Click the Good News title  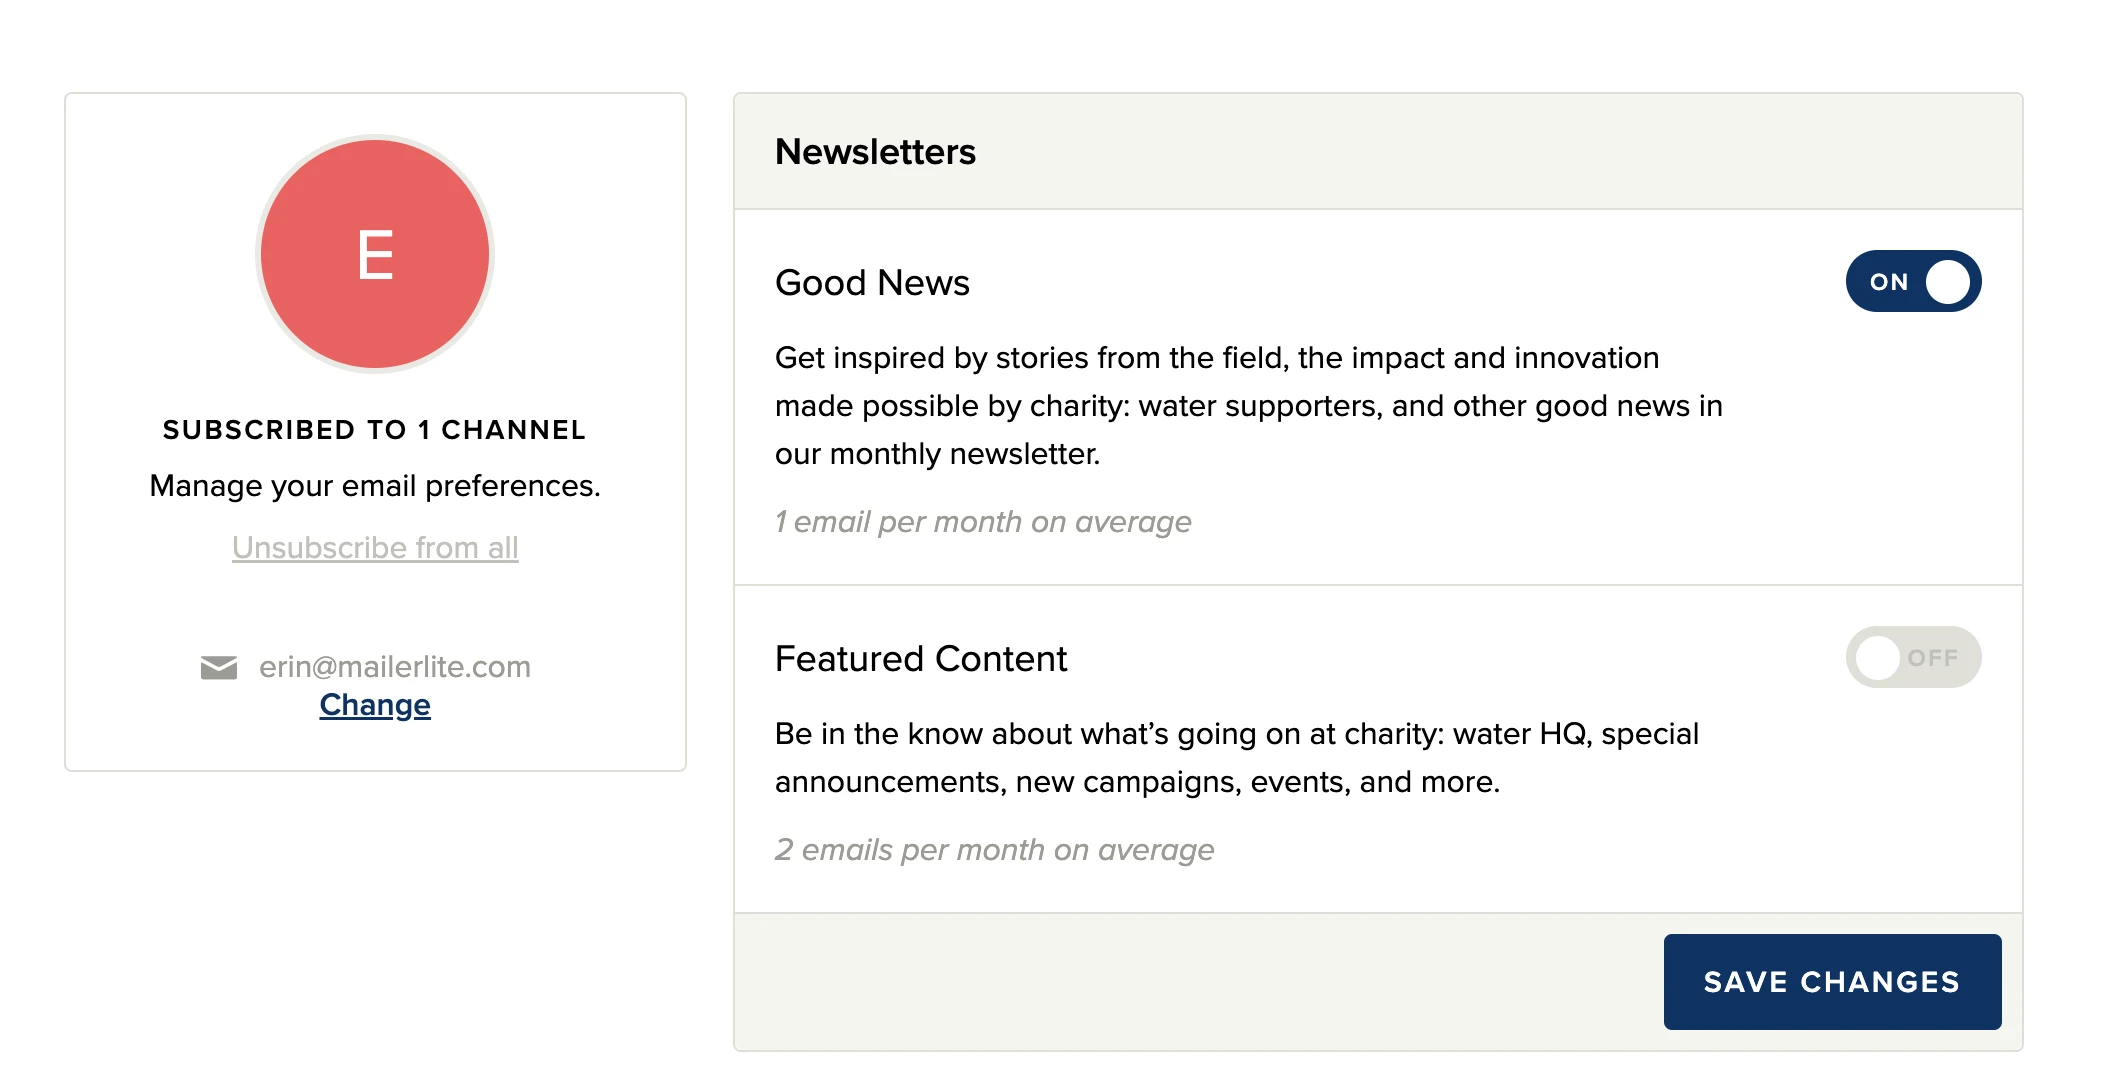pyautogui.click(x=872, y=283)
